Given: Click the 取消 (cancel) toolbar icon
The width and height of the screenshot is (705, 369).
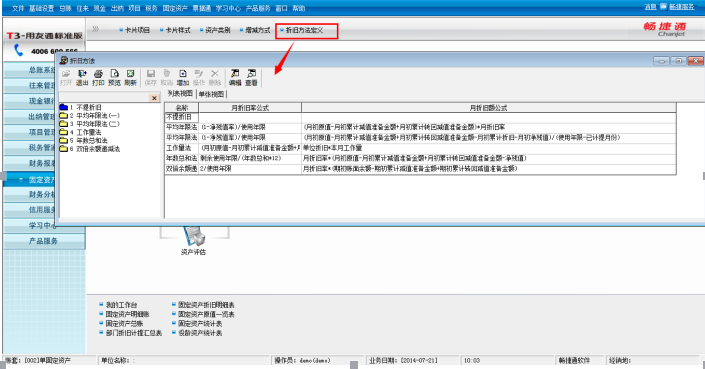Looking at the screenshot, I should (x=166, y=77).
